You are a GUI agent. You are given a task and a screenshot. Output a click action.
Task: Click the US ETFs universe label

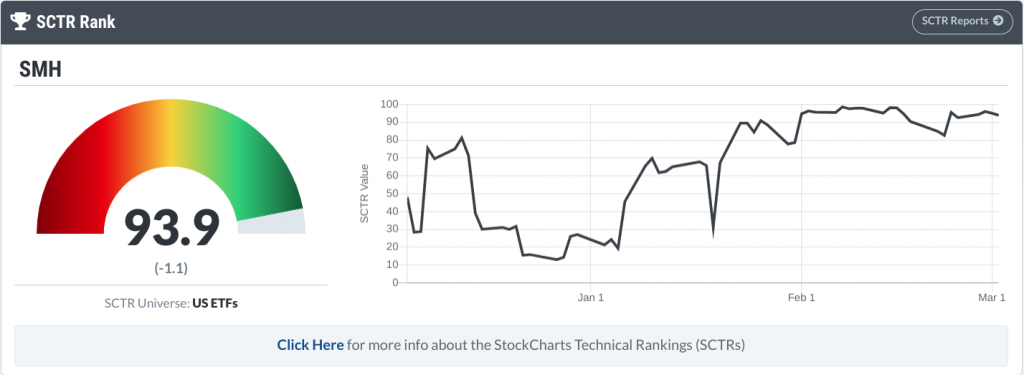[215, 304]
